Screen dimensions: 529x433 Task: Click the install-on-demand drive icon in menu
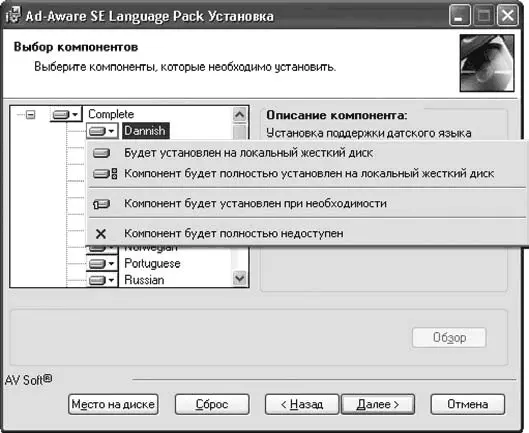pos(101,204)
